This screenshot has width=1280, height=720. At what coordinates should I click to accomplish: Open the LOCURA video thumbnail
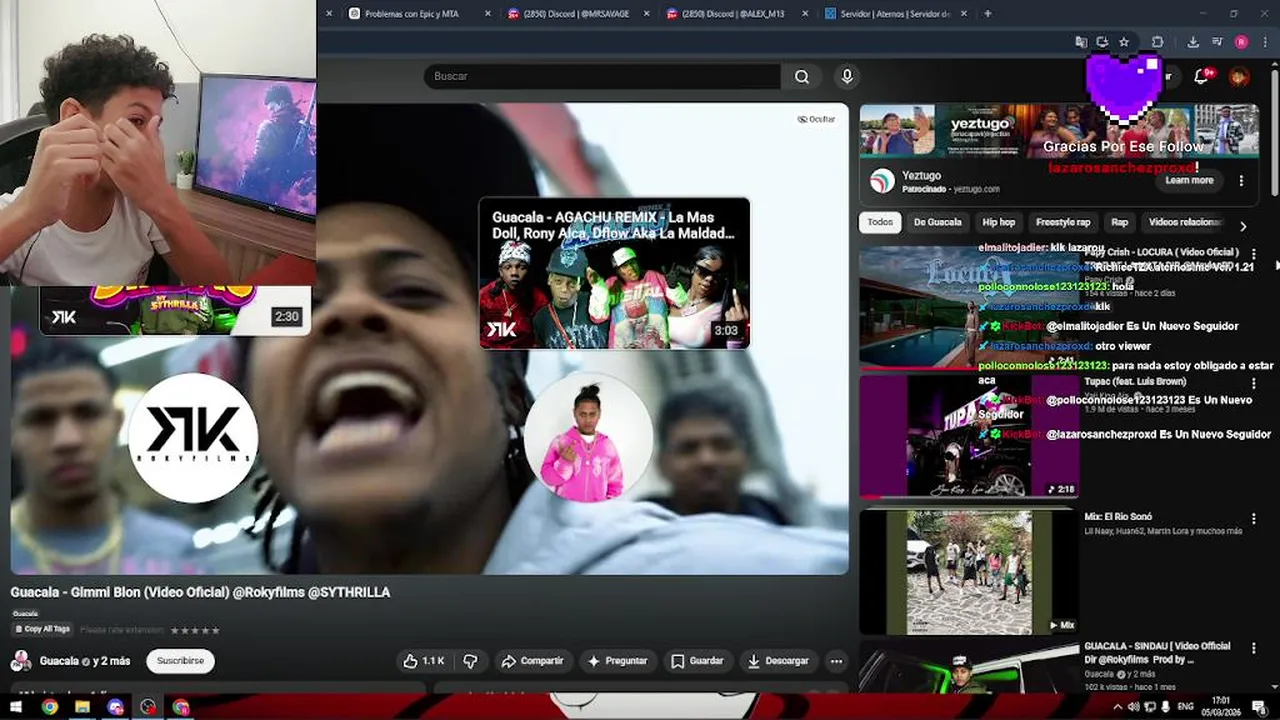(x=969, y=308)
